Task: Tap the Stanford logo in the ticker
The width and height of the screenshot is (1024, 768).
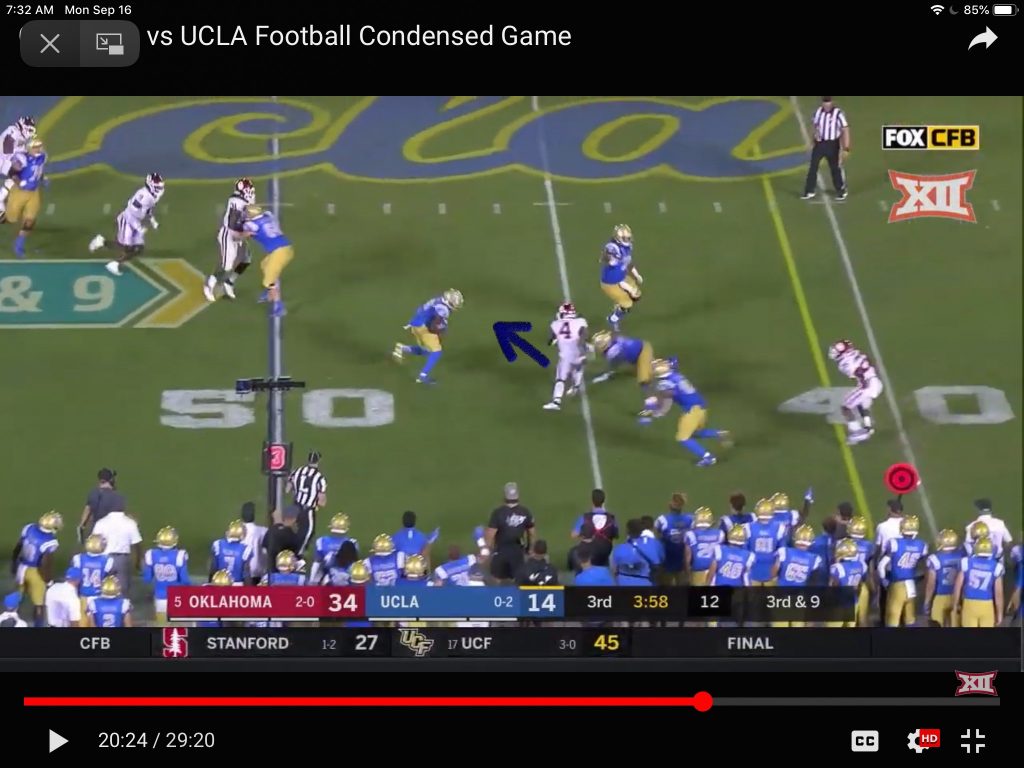Action: coord(175,643)
